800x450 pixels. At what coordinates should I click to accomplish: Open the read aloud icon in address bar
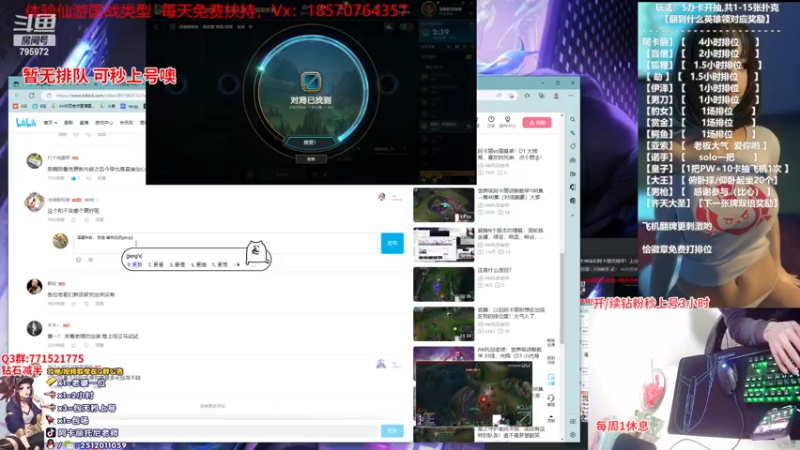498,95
